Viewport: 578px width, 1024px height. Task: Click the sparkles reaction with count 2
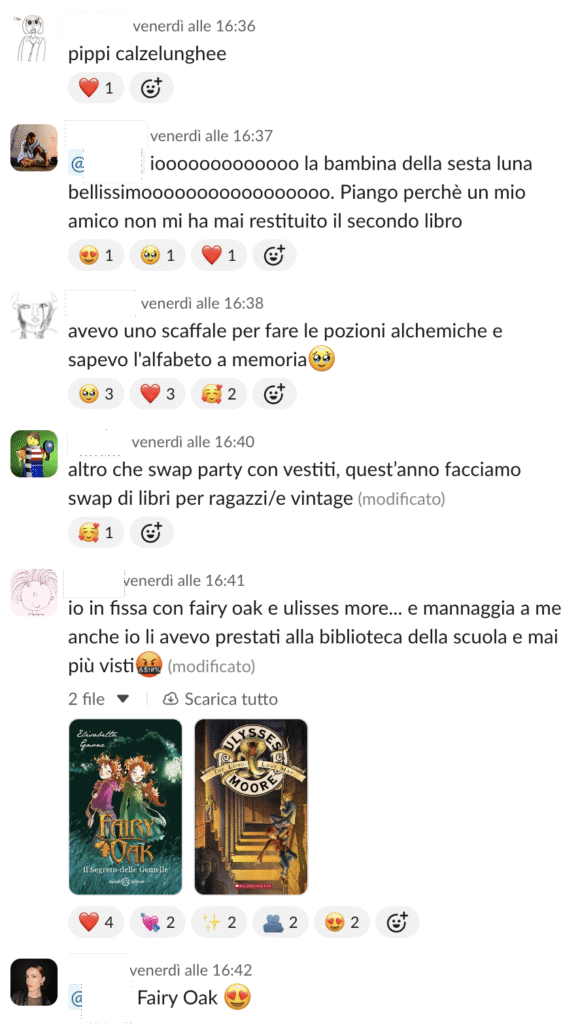click(x=218, y=923)
